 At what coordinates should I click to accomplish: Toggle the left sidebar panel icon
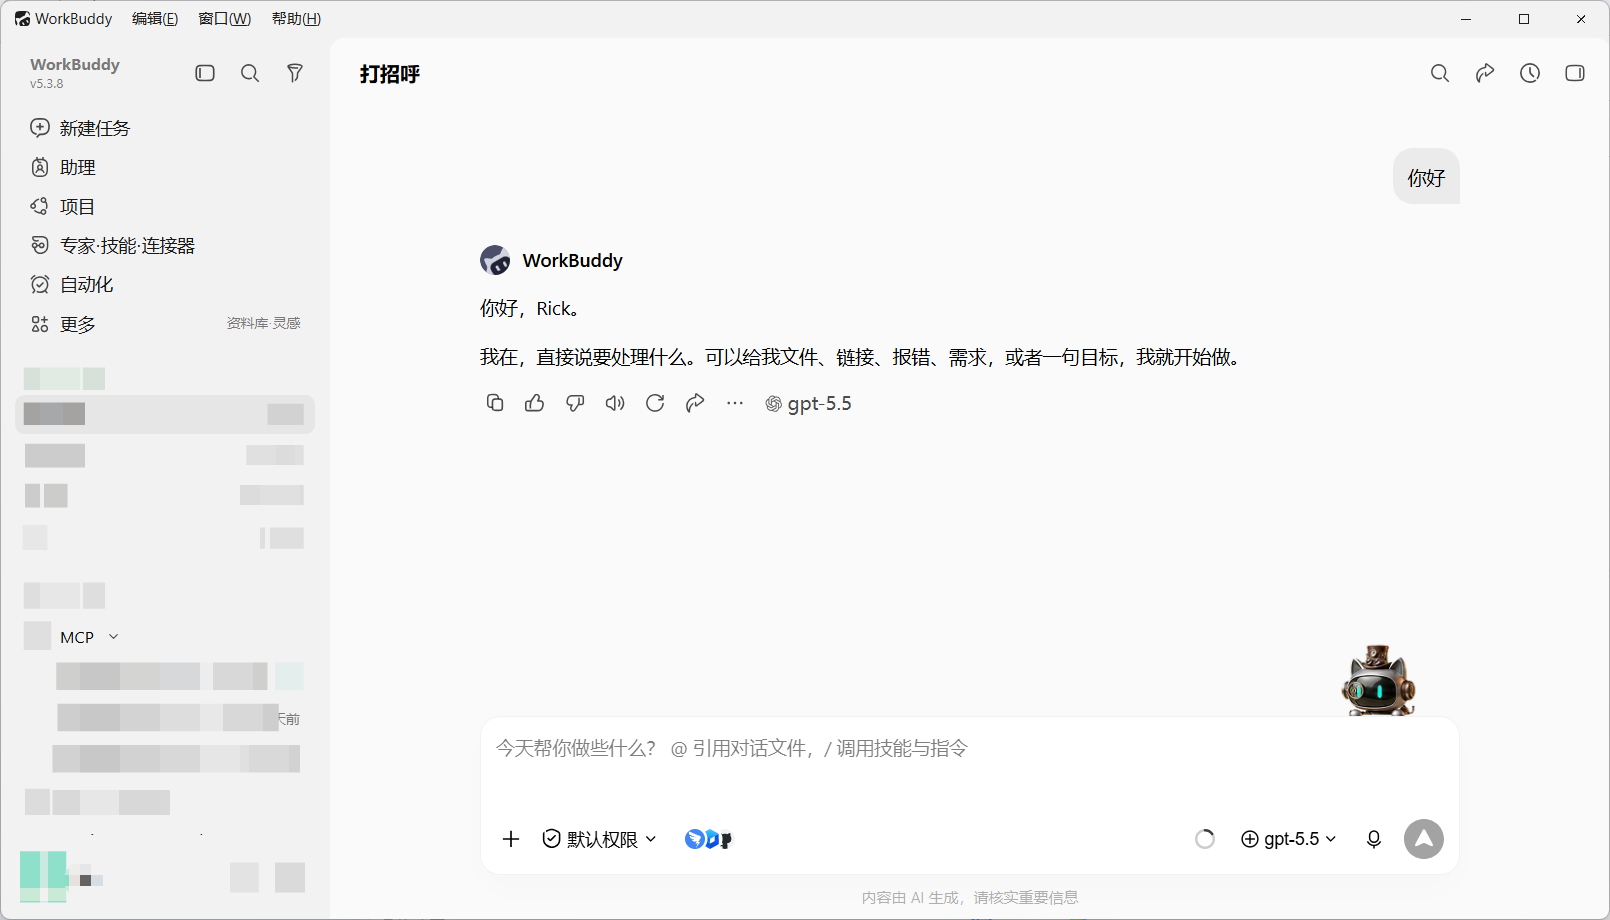pos(205,73)
